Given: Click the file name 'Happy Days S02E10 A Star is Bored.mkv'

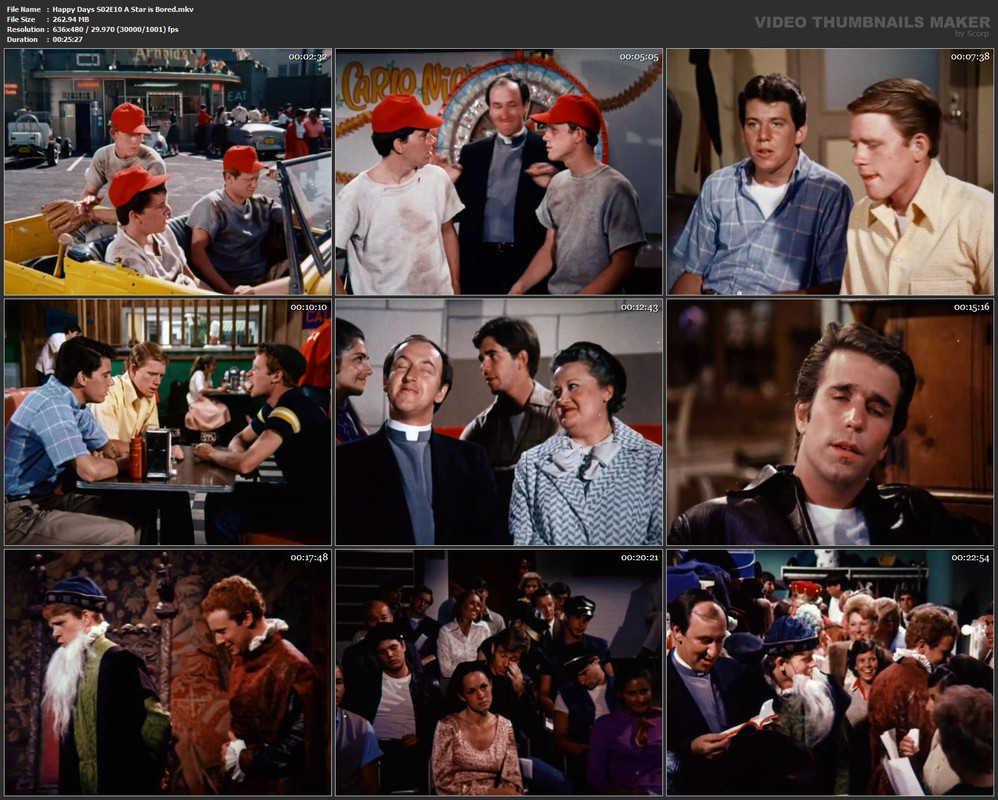Looking at the screenshot, I should tap(123, 10).
